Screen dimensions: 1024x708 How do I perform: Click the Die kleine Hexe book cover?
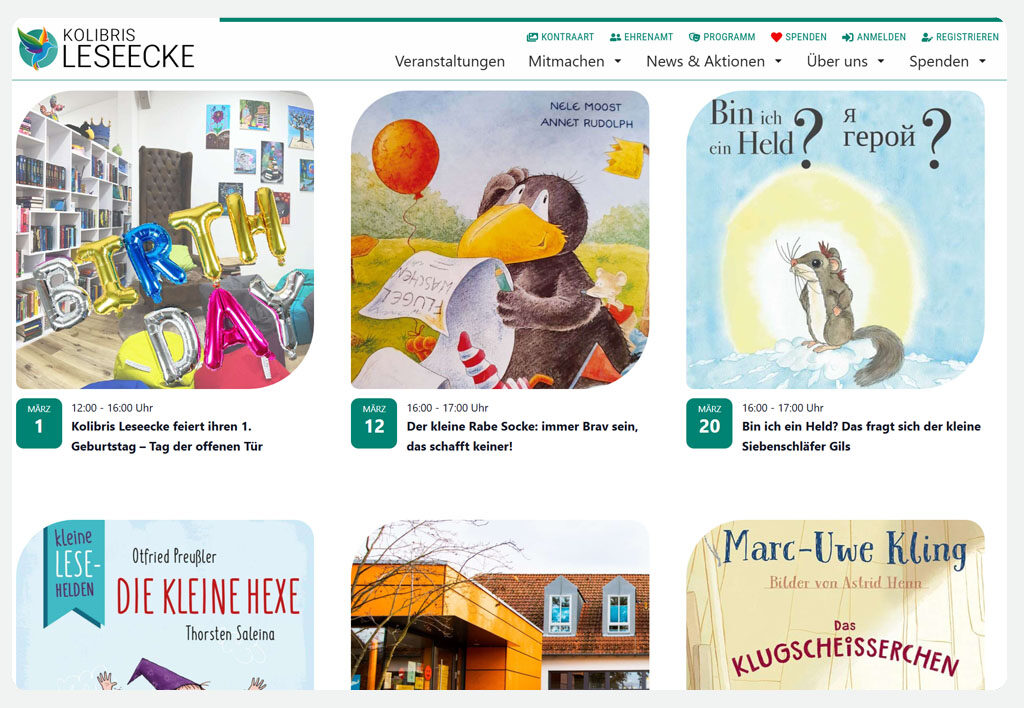pyautogui.click(x=165, y=605)
